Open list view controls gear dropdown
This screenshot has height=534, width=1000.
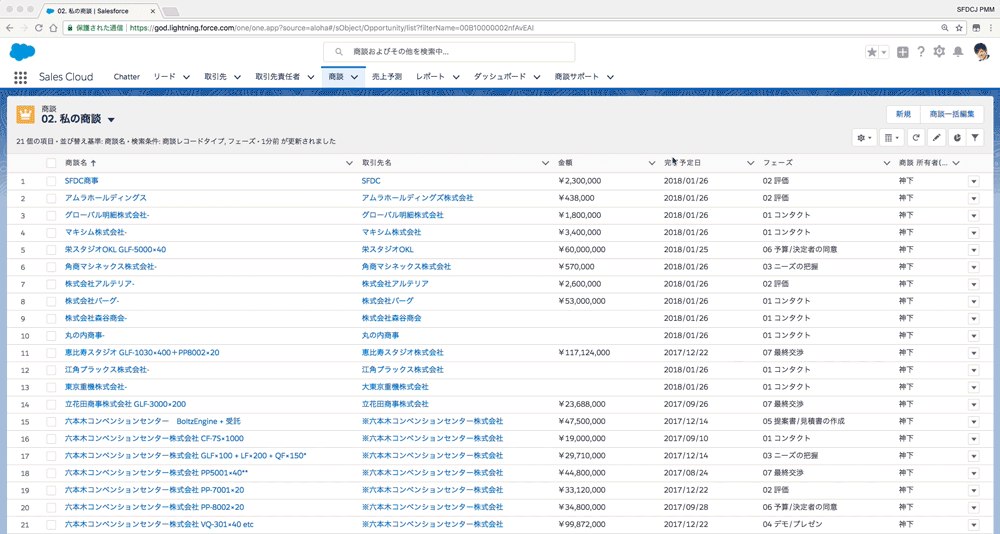click(x=864, y=137)
